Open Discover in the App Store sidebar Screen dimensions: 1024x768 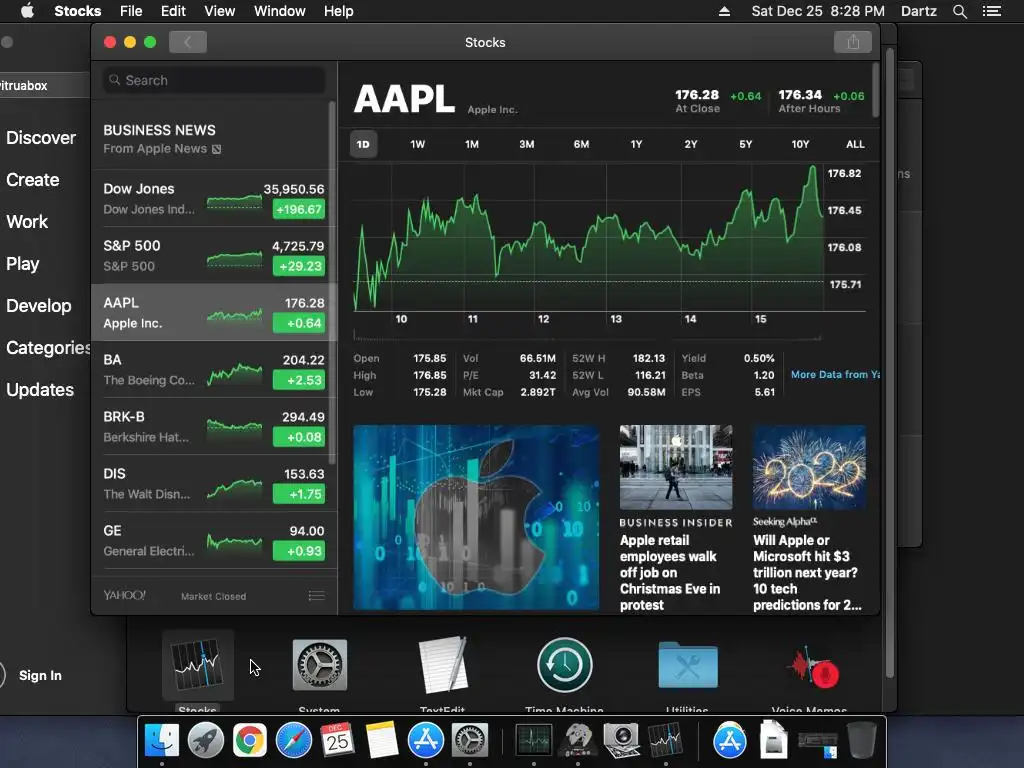[x=41, y=138]
